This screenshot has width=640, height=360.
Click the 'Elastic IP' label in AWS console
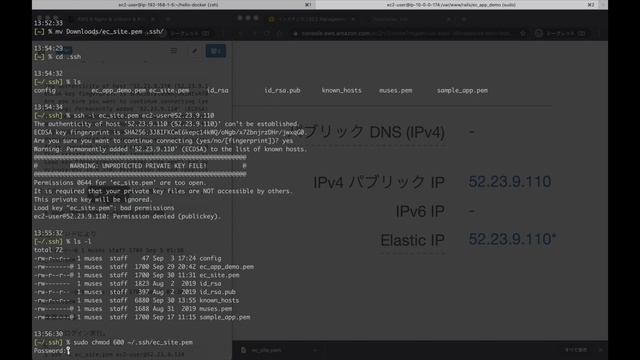pos(412,240)
